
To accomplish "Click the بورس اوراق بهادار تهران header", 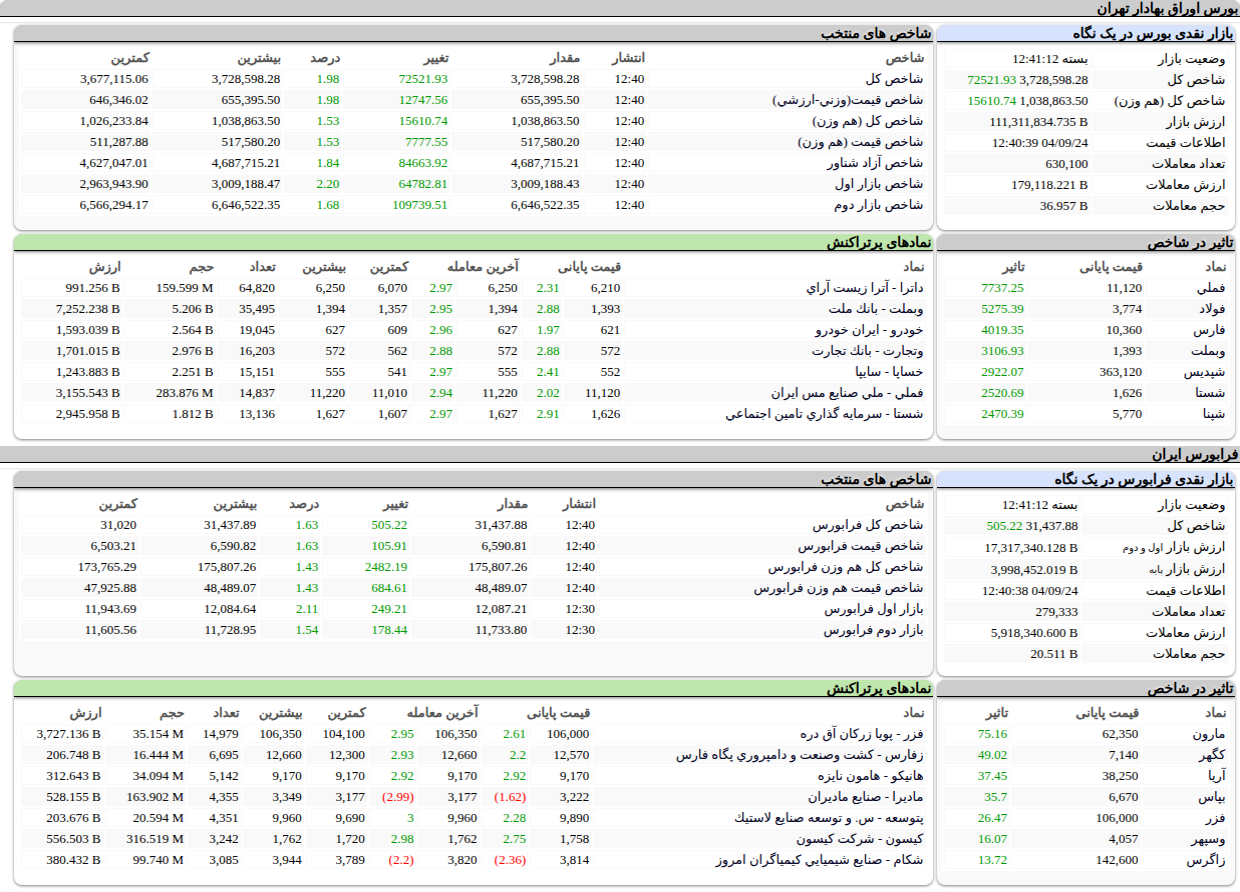I will tap(1167, 8).
